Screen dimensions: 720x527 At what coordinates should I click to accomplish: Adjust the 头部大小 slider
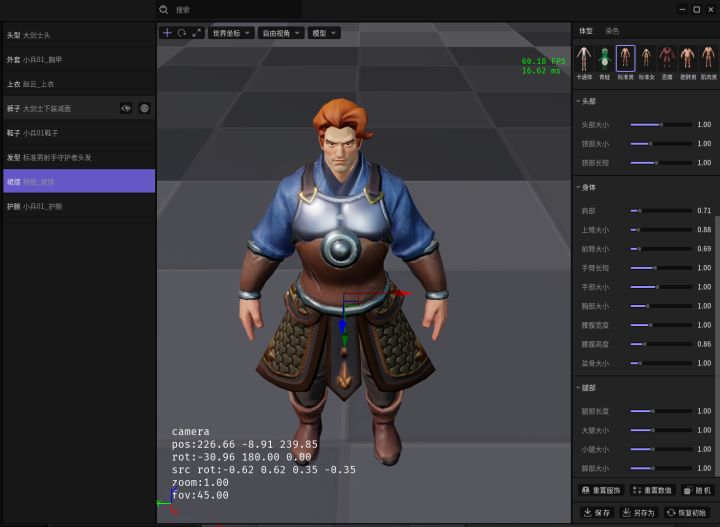[661, 124]
